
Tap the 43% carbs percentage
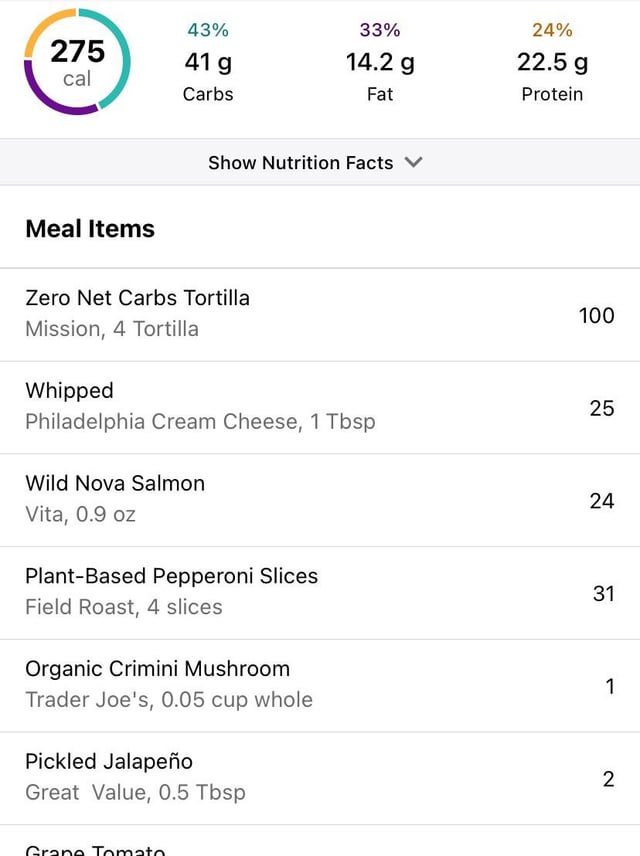point(208,30)
